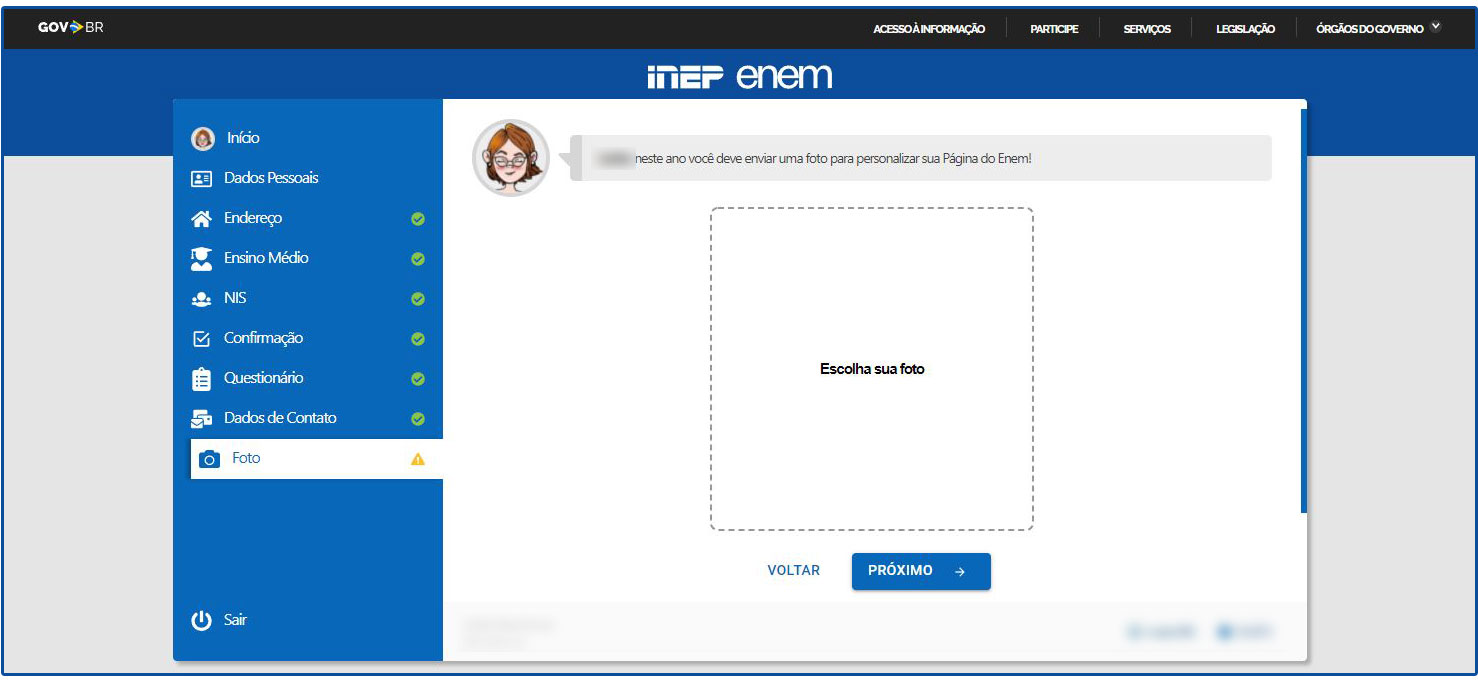Click yellow warning triangle beside Foto

click(x=418, y=459)
